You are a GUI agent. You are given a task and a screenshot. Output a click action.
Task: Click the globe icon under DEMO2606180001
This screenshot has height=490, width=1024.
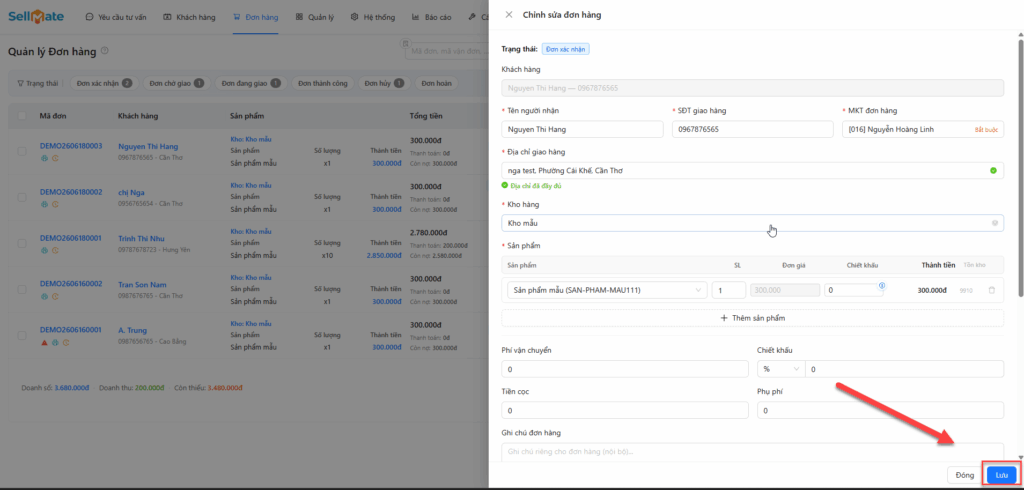(x=44, y=250)
